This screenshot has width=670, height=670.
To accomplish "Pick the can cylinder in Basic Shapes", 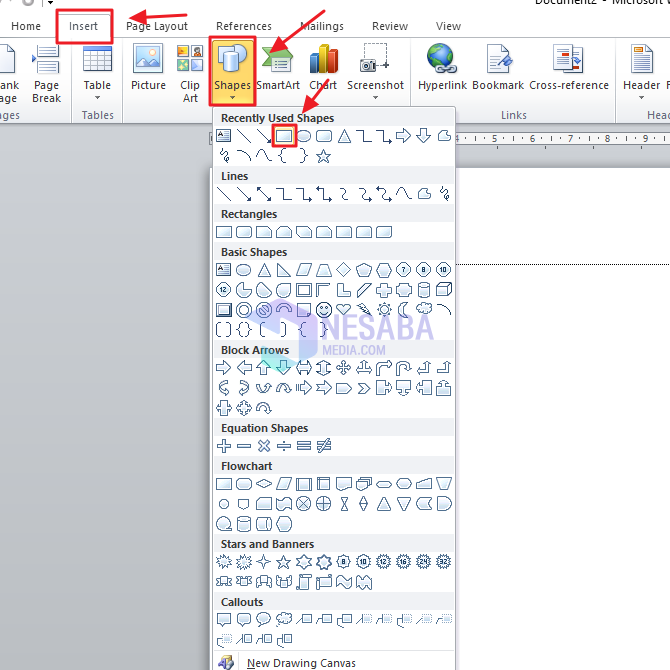I will click(423, 290).
